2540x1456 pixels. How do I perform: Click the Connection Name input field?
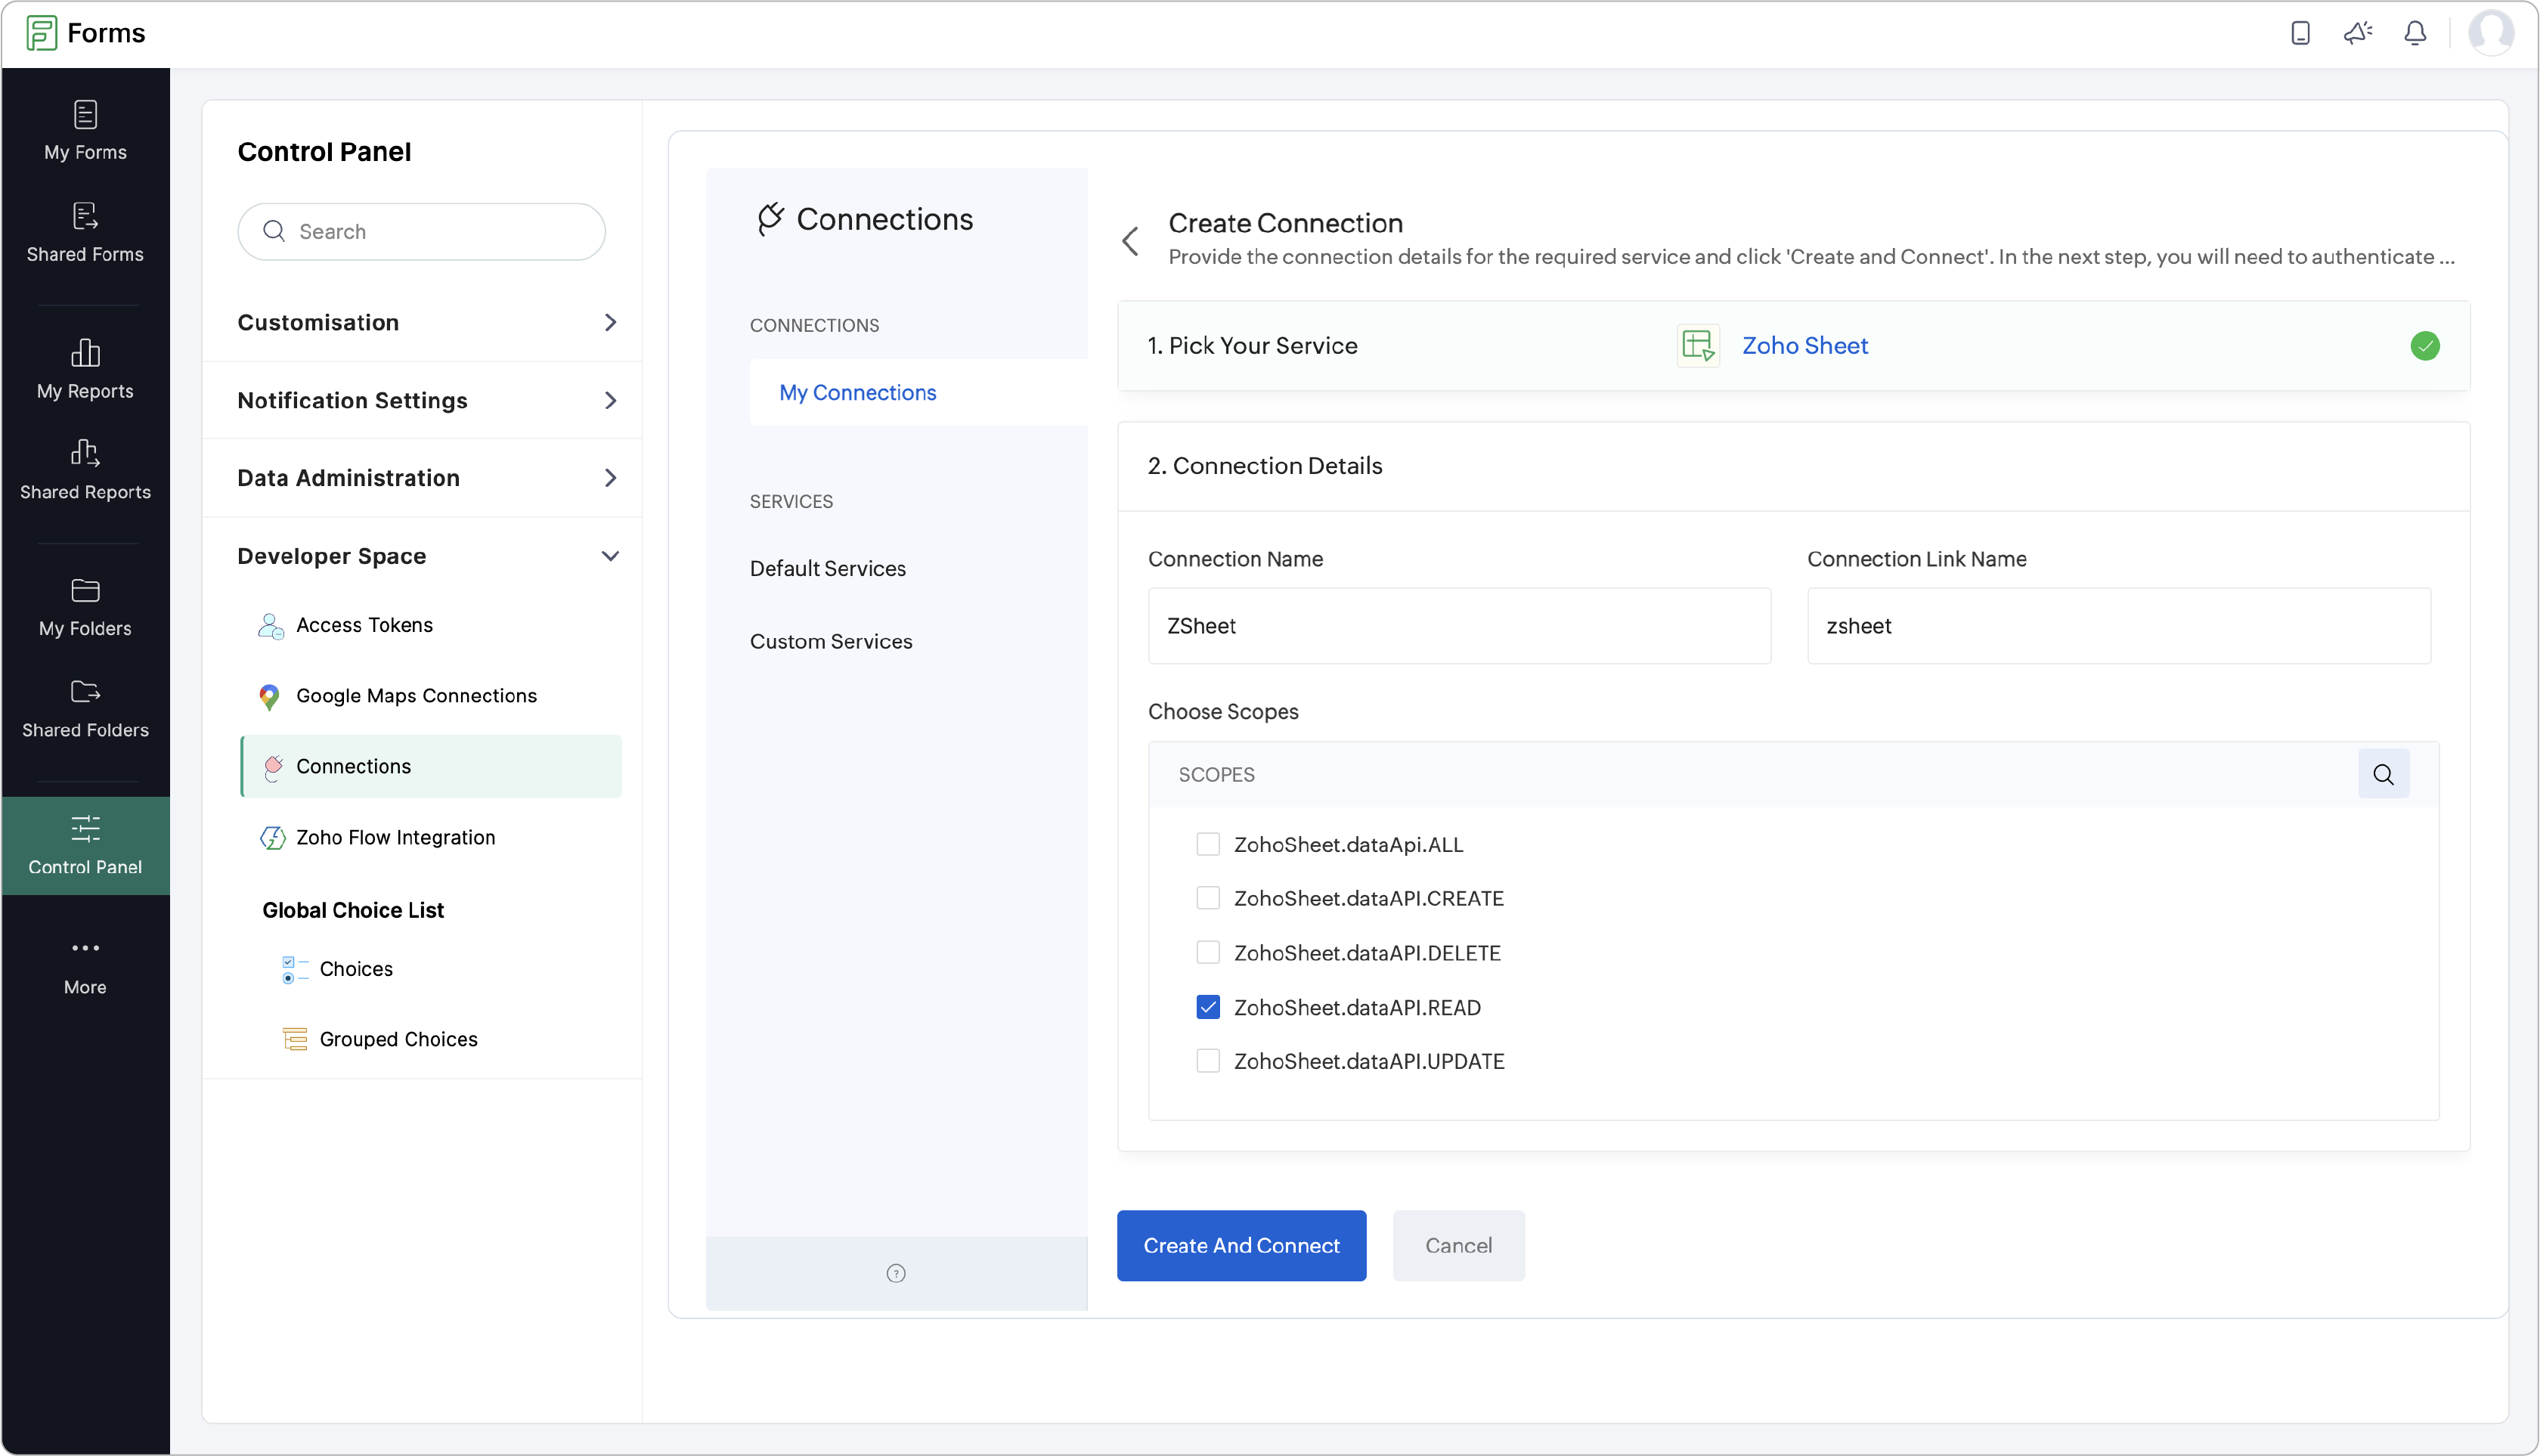(1459, 626)
